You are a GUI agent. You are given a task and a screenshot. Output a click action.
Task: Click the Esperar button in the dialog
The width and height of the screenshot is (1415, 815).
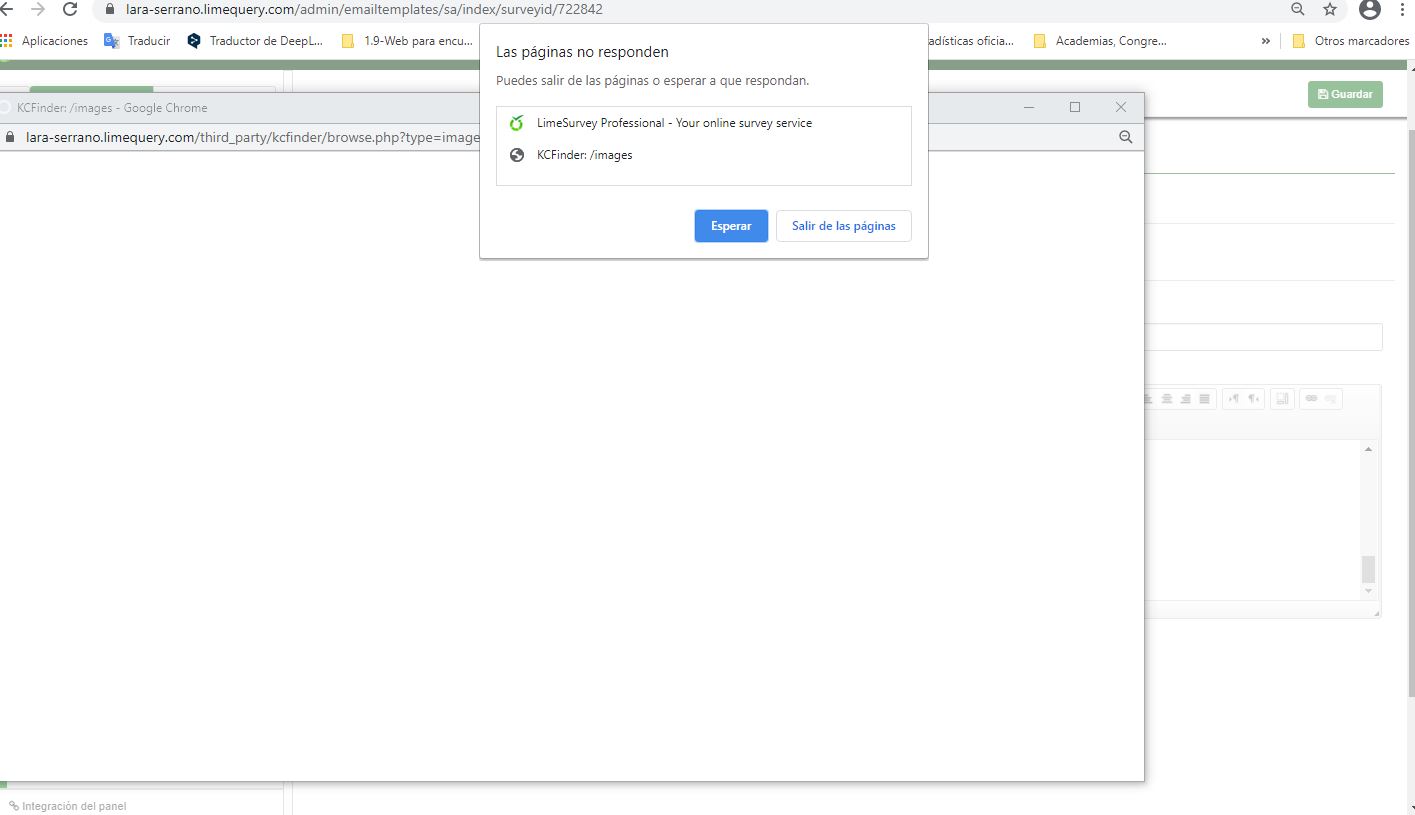click(731, 226)
